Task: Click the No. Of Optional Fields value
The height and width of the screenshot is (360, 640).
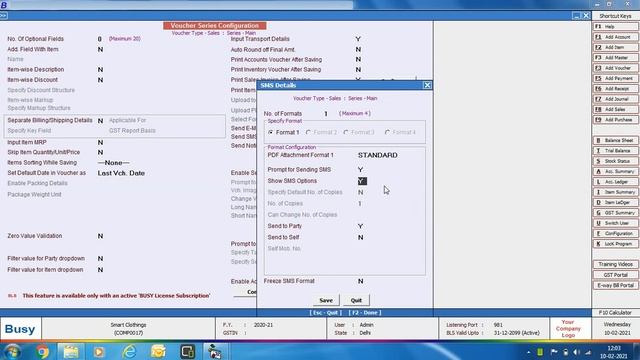Action: (100, 39)
